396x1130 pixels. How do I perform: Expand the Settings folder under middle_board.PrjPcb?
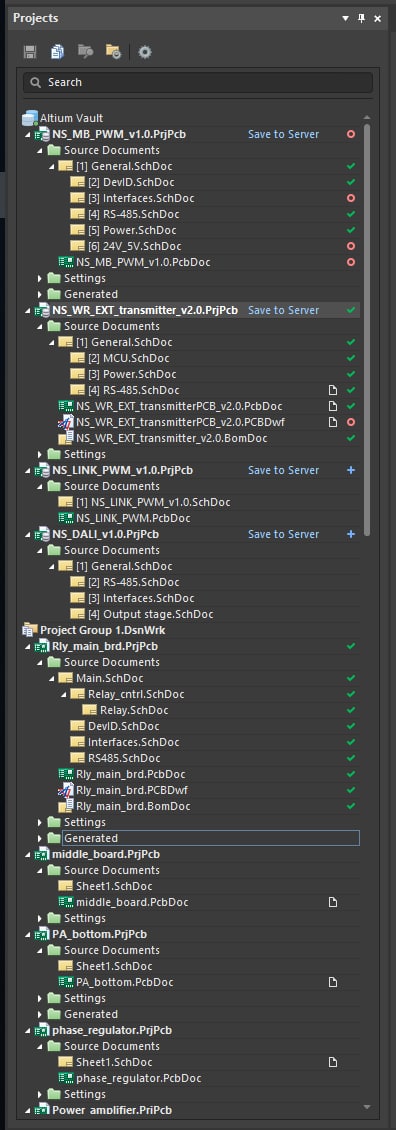pos(40,918)
